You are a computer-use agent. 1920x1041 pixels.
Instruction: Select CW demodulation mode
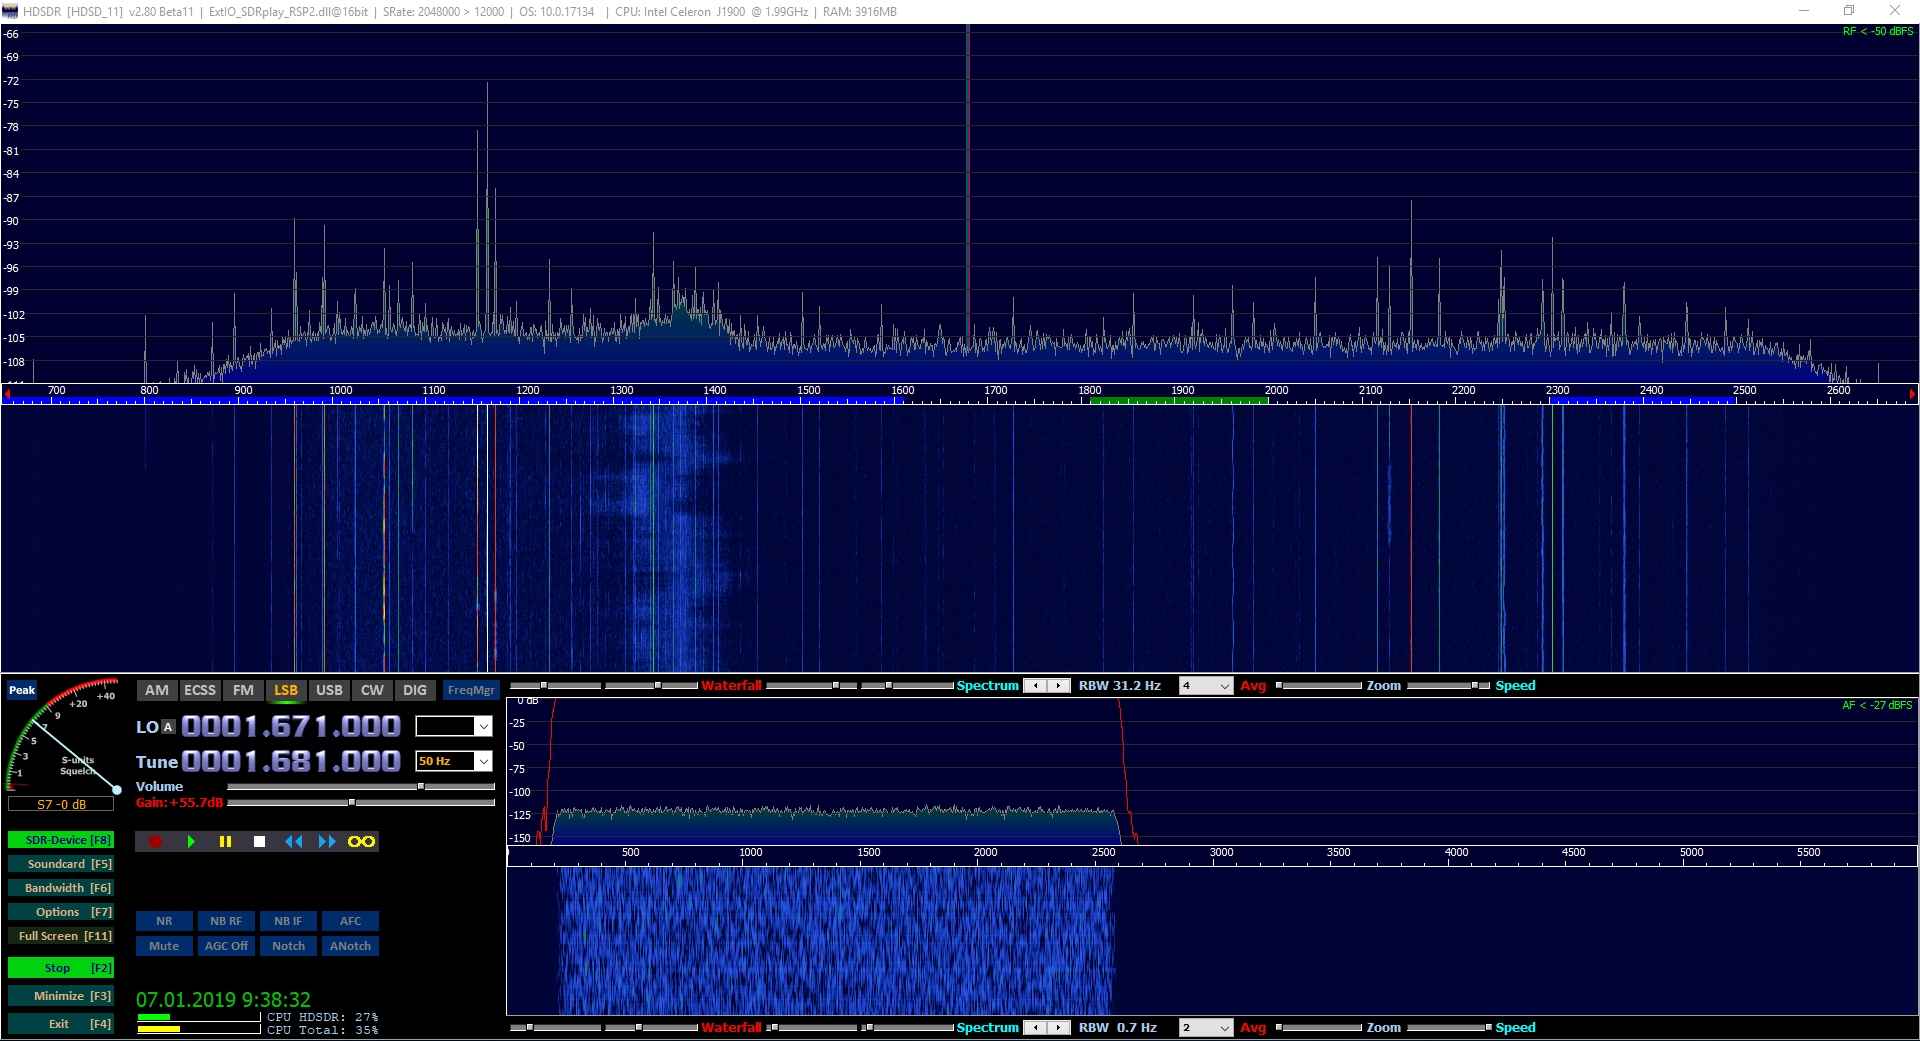[372, 690]
